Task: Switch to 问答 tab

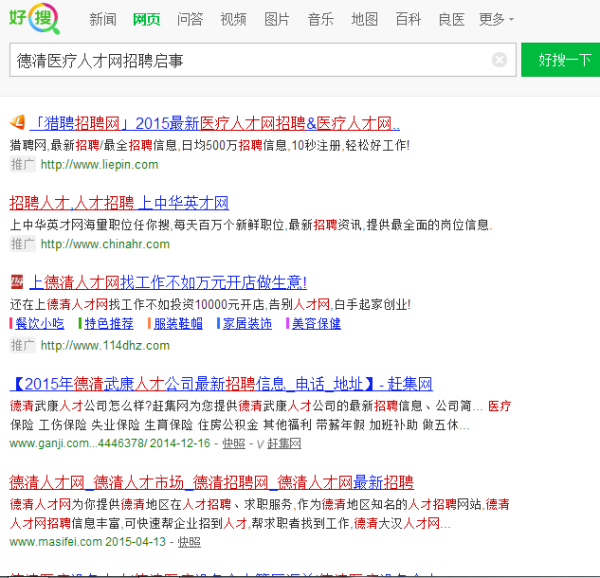Action: click(x=190, y=19)
